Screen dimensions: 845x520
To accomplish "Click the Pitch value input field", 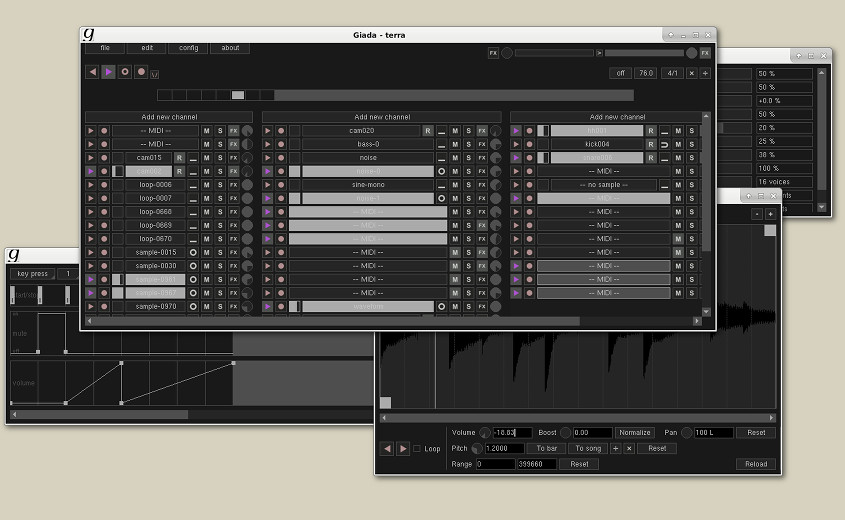I will click(504, 449).
